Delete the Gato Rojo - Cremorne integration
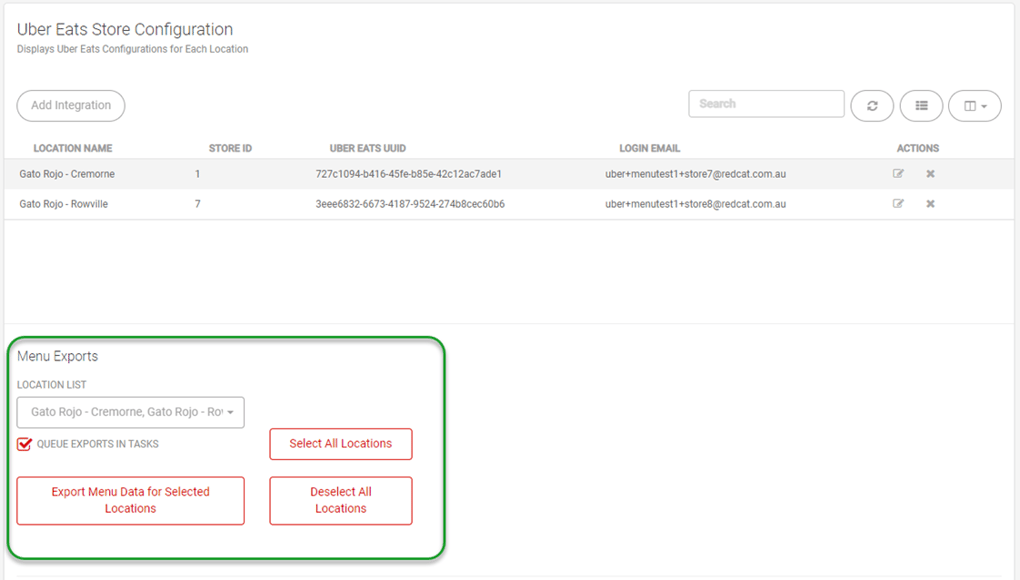This screenshot has width=1020, height=580. [930, 174]
